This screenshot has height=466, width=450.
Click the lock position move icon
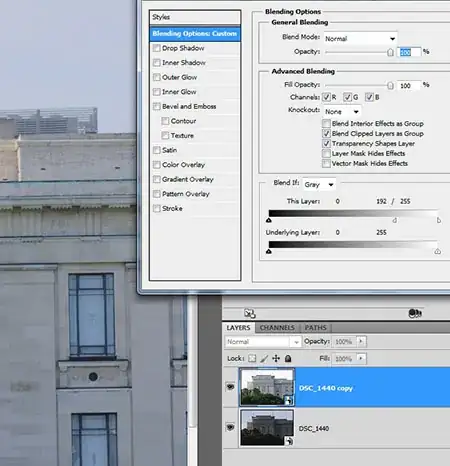pyautogui.click(x=276, y=358)
